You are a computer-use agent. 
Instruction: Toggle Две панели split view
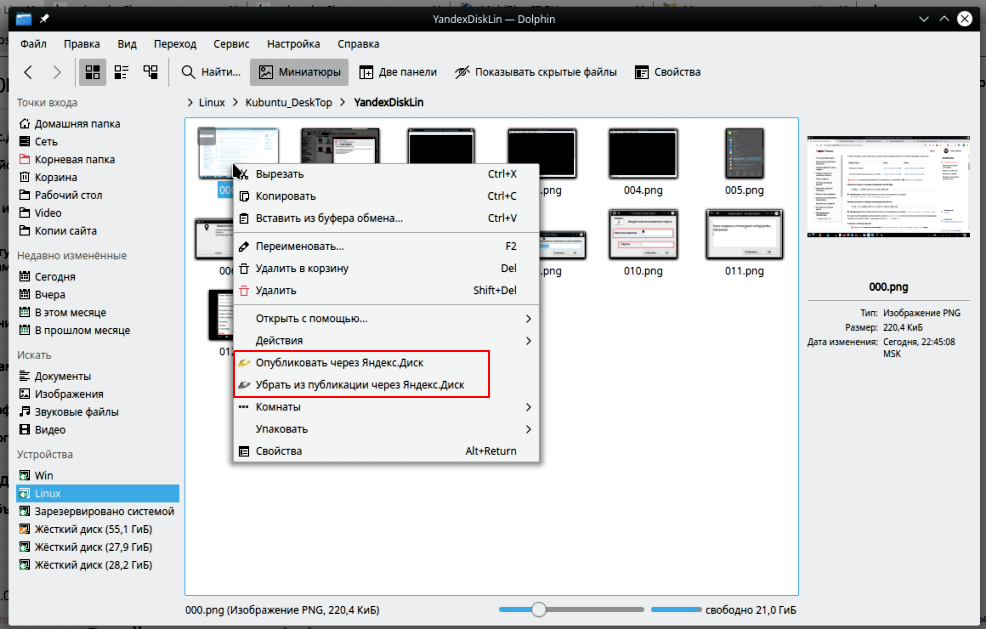point(398,72)
